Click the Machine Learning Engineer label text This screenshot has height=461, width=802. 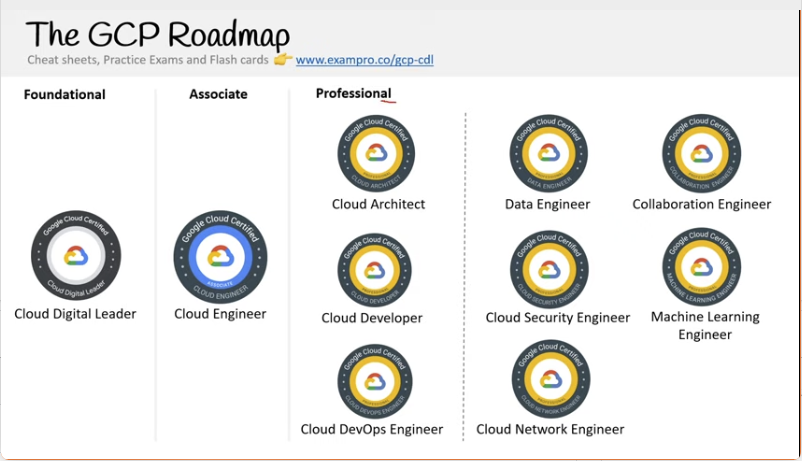(x=705, y=325)
